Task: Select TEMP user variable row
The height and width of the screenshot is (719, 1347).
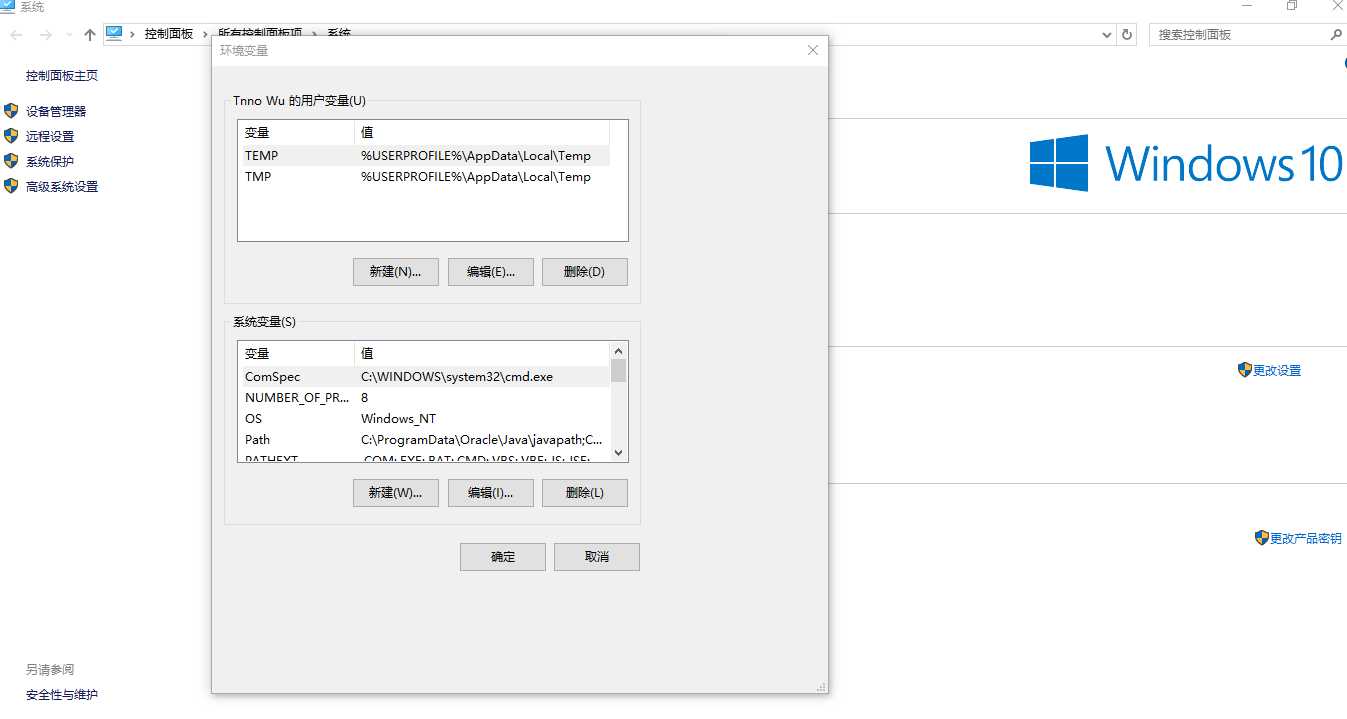Action: tap(423, 155)
